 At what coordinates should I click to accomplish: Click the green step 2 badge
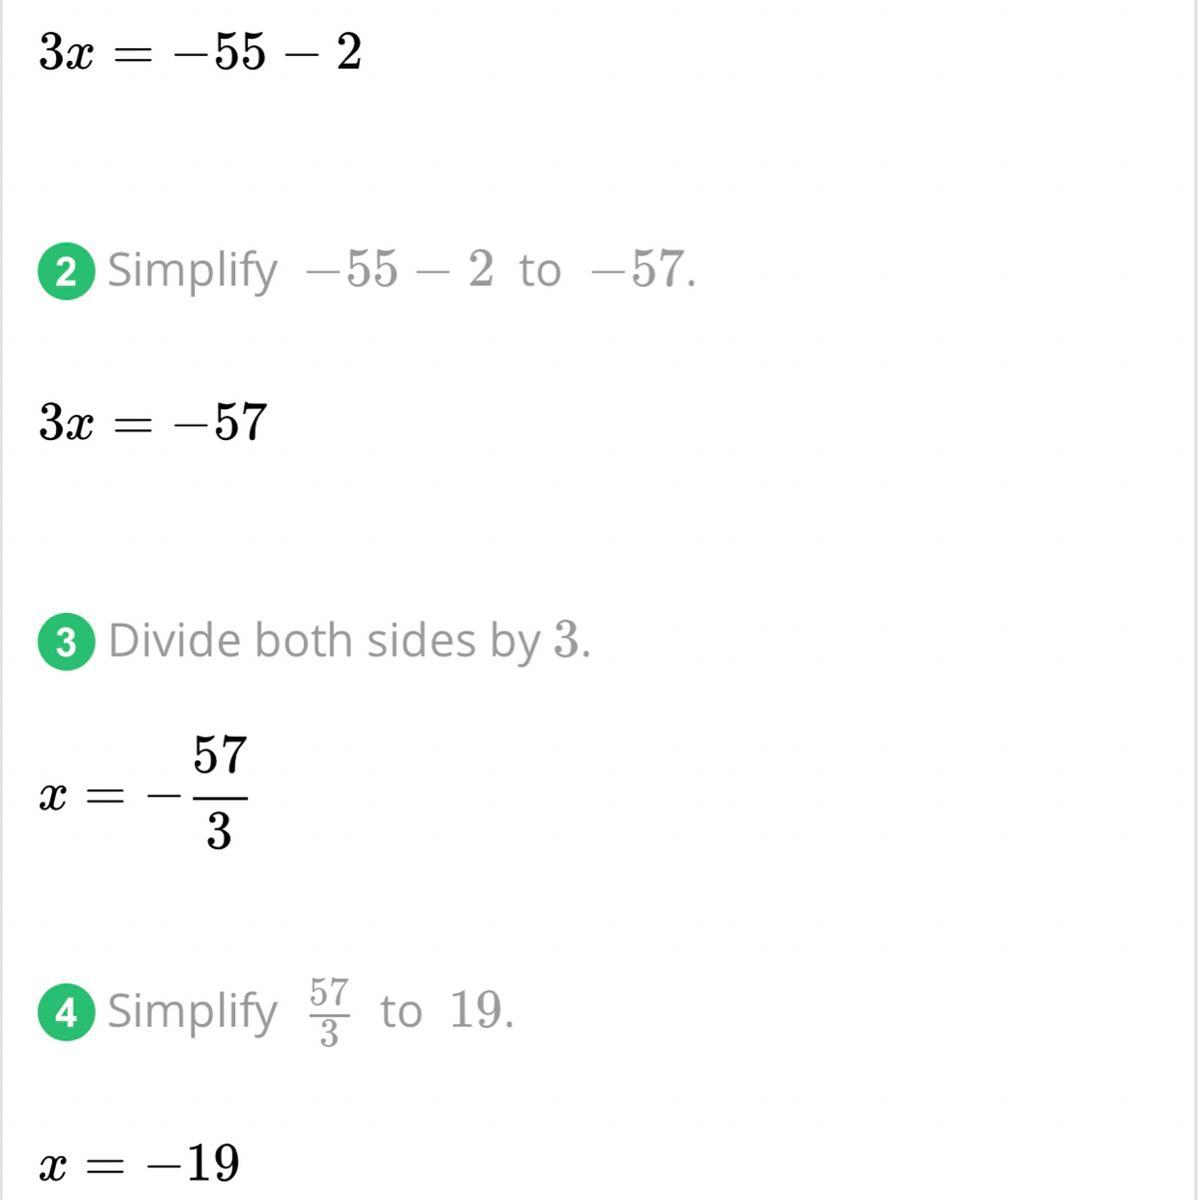[66, 271]
